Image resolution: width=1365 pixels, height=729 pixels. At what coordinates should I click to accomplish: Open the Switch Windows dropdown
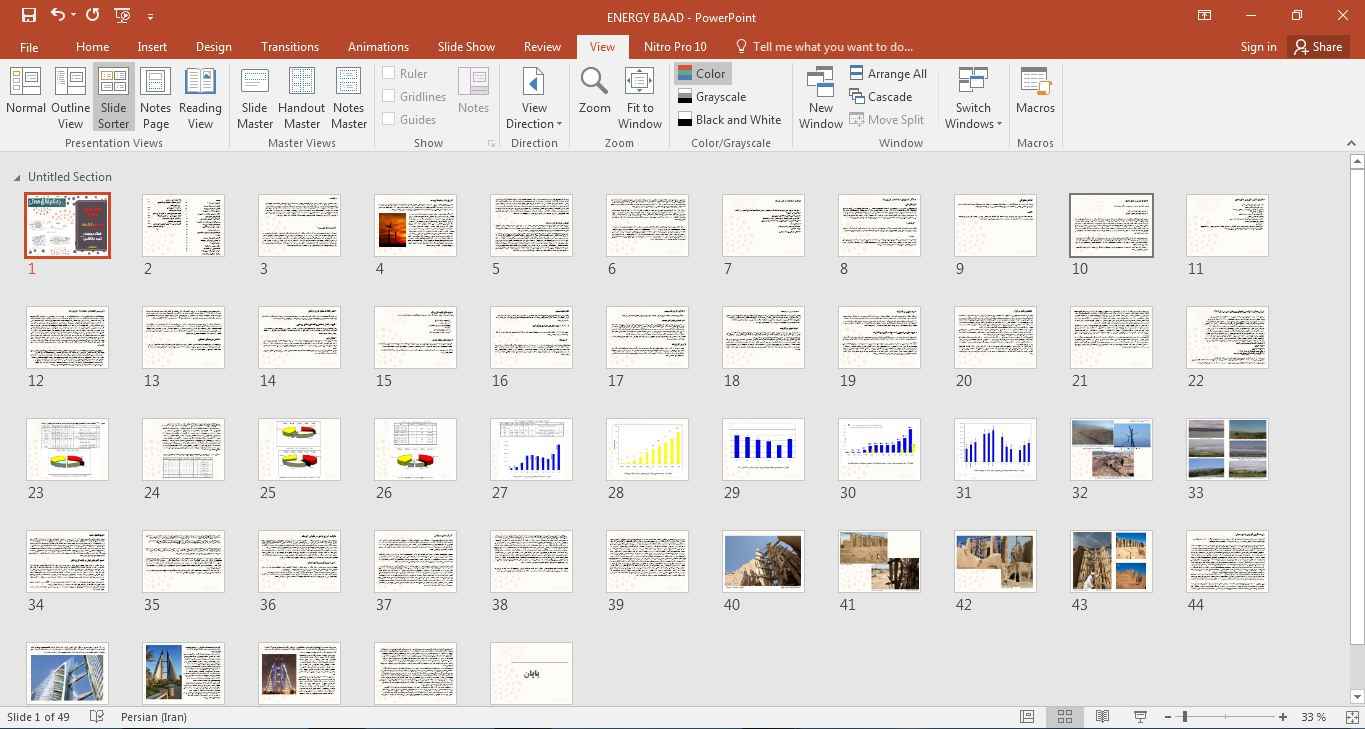tap(972, 116)
